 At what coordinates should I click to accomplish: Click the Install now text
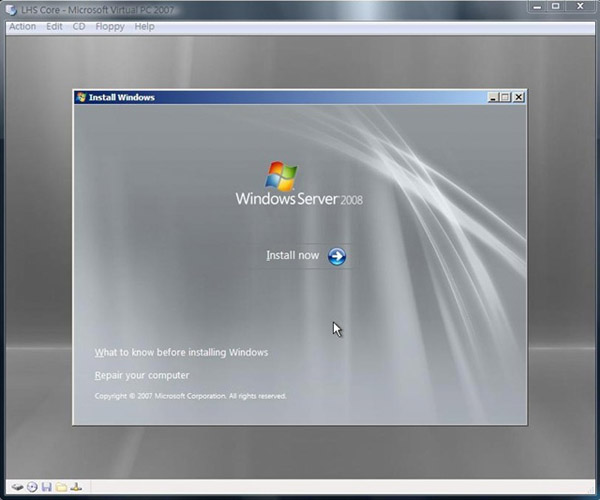pos(292,256)
